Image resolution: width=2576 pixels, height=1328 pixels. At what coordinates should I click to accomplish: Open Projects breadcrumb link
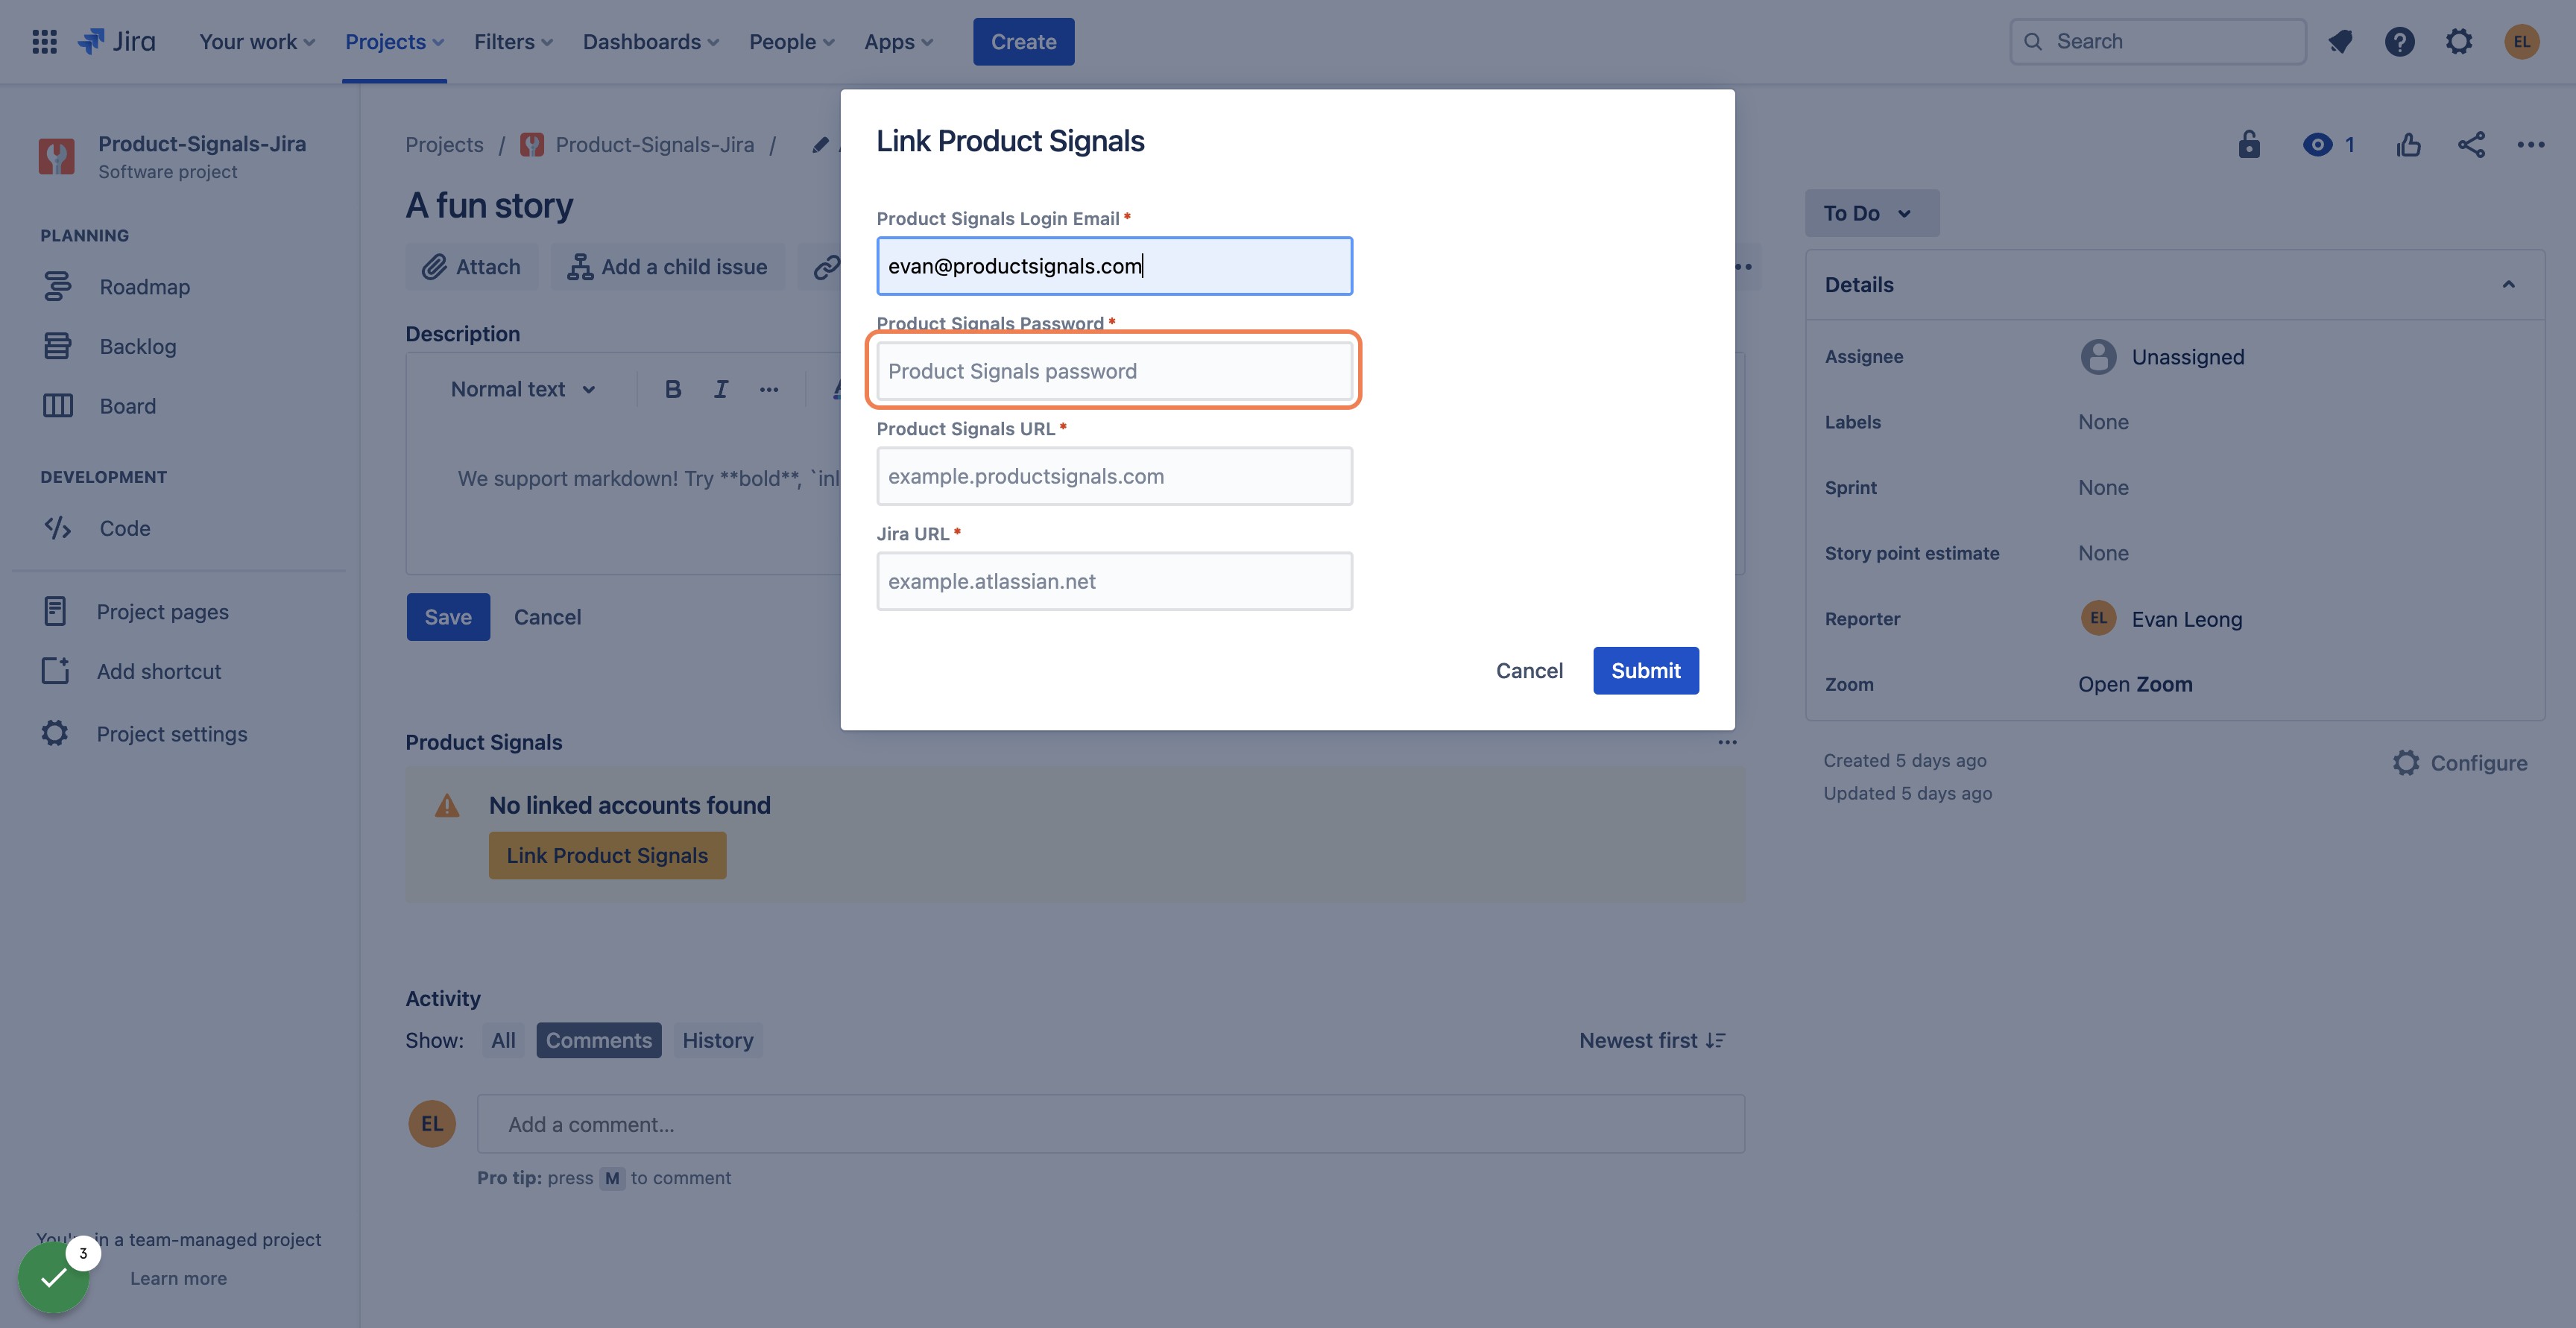(444, 145)
